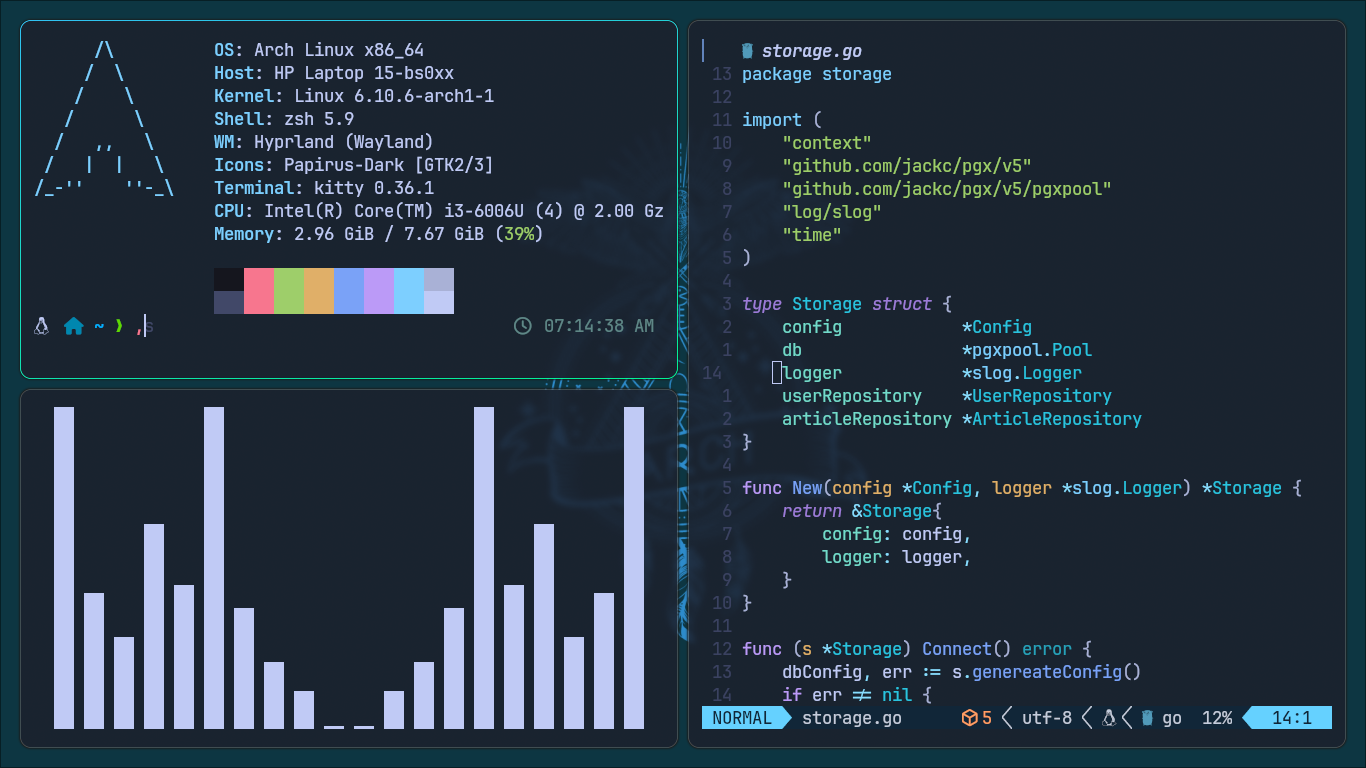Click the 14:1 cursor position indicator
This screenshot has width=1366, height=768.
click(x=1293, y=718)
